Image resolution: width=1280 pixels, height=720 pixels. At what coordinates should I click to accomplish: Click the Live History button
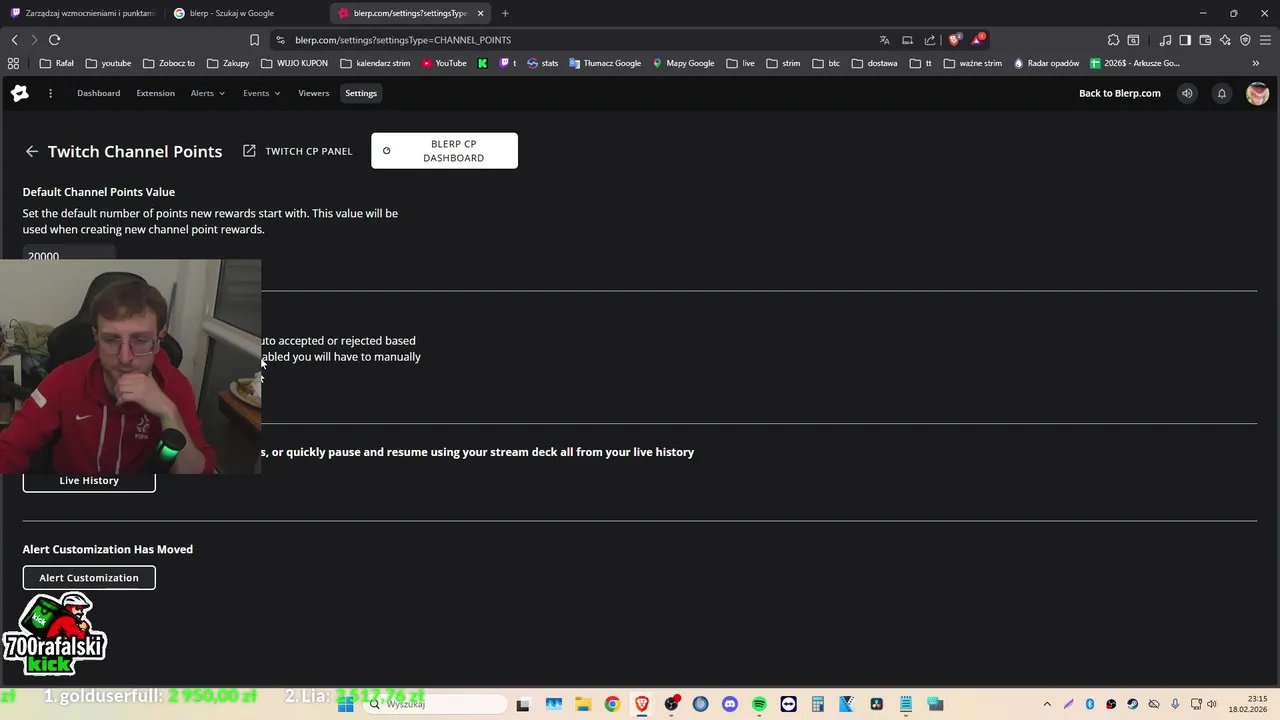[x=89, y=480]
